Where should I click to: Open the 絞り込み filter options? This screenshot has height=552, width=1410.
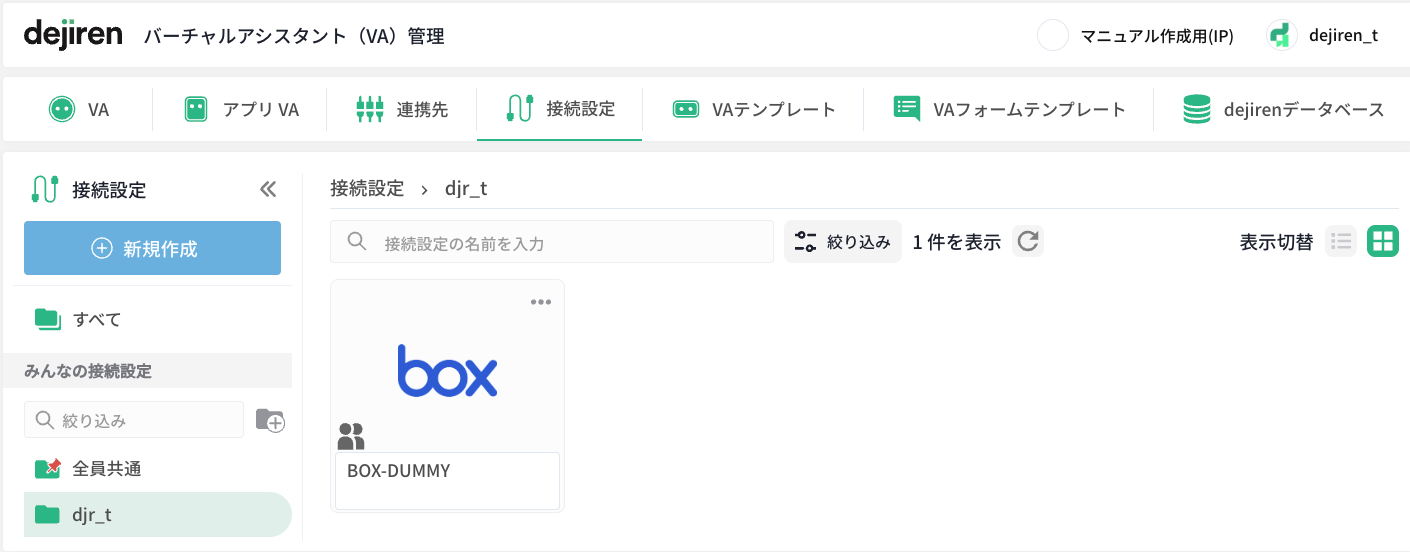point(842,241)
